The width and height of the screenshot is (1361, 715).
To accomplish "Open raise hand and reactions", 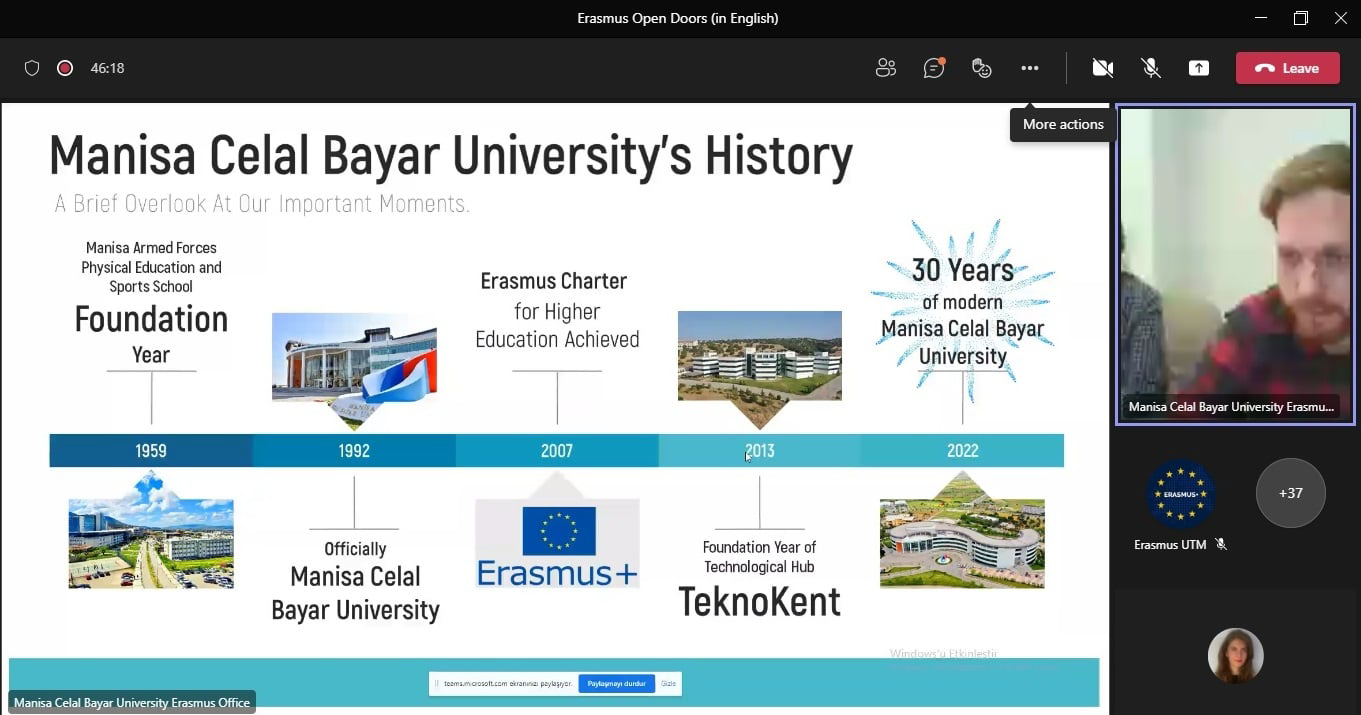I will coord(982,68).
